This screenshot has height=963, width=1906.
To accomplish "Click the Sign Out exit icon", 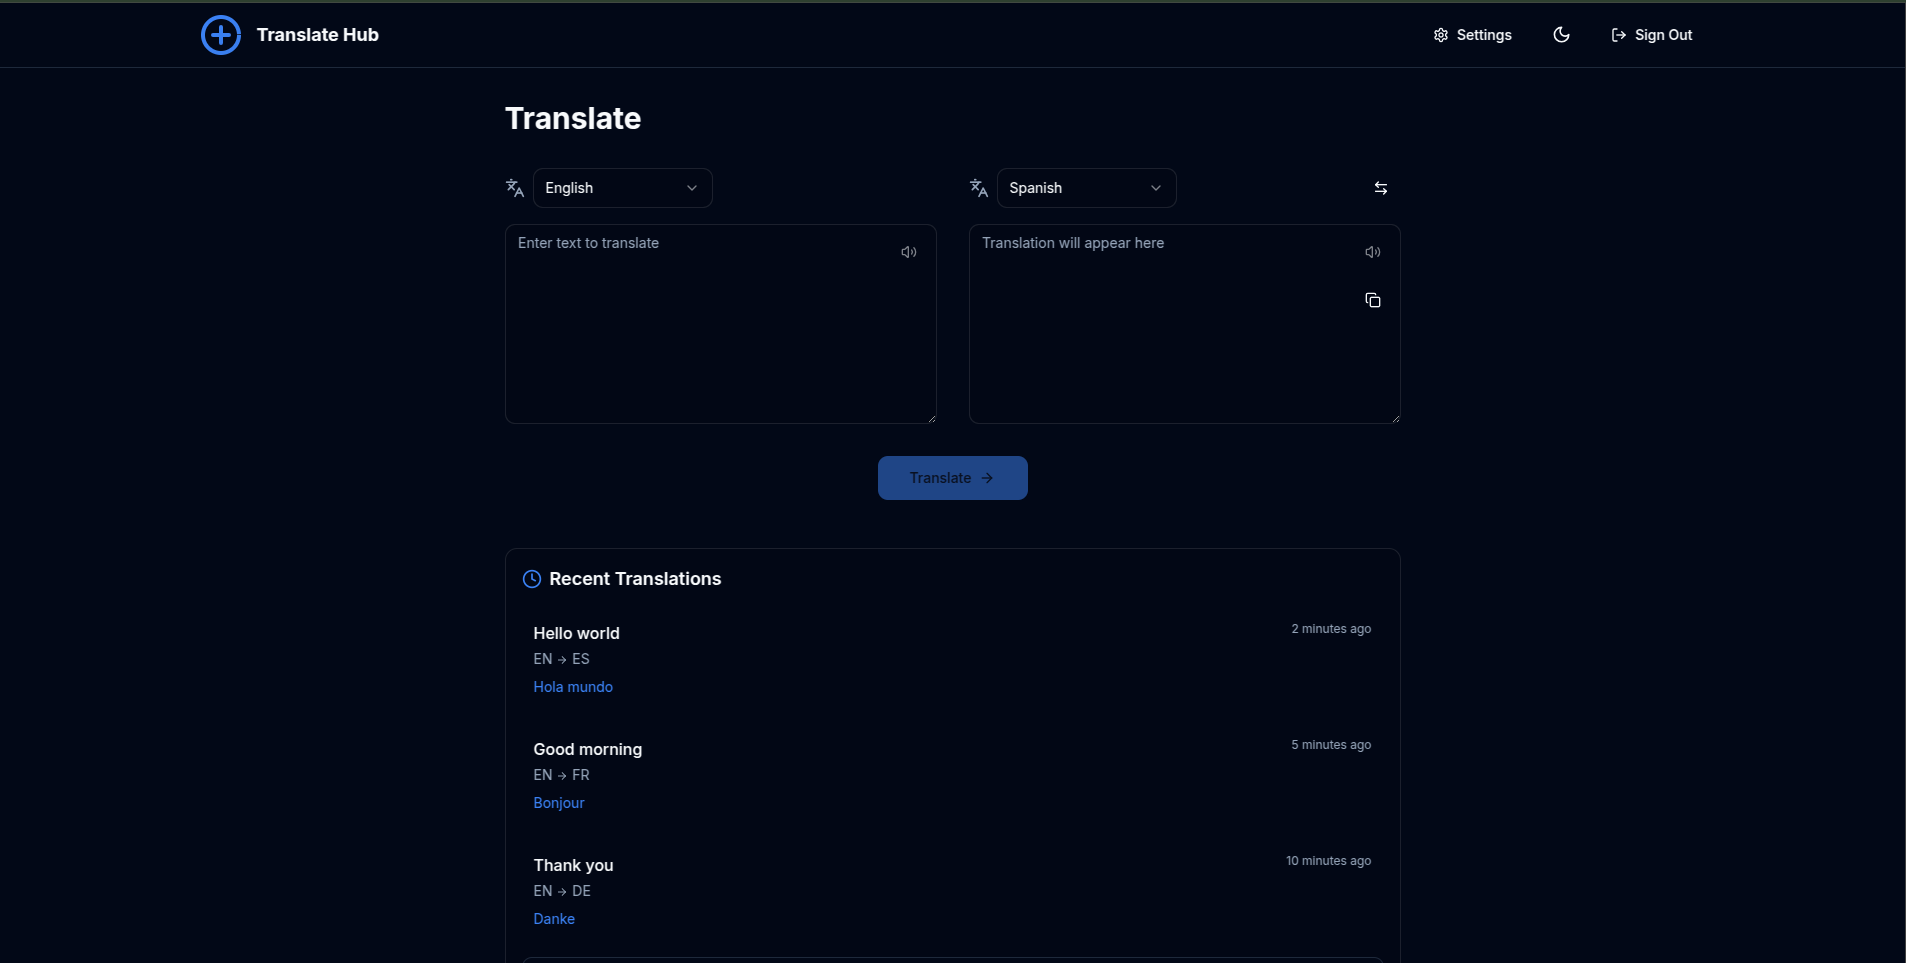I will pyautogui.click(x=1617, y=34).
